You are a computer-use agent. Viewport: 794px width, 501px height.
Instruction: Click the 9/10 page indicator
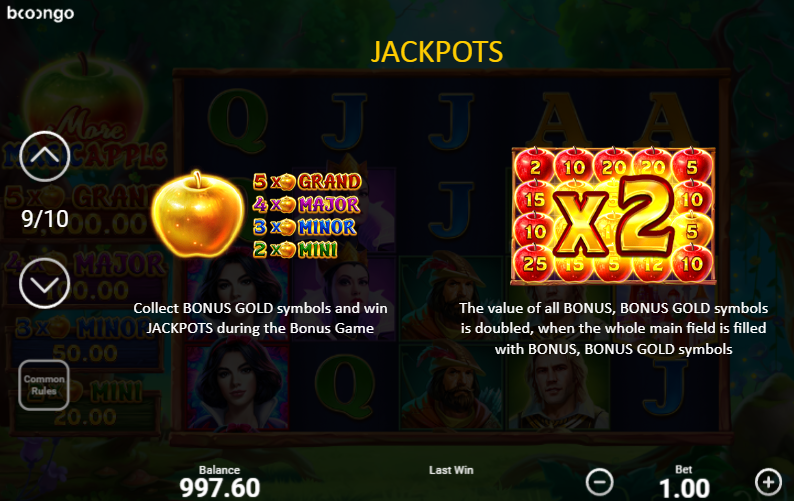(45, 219)
